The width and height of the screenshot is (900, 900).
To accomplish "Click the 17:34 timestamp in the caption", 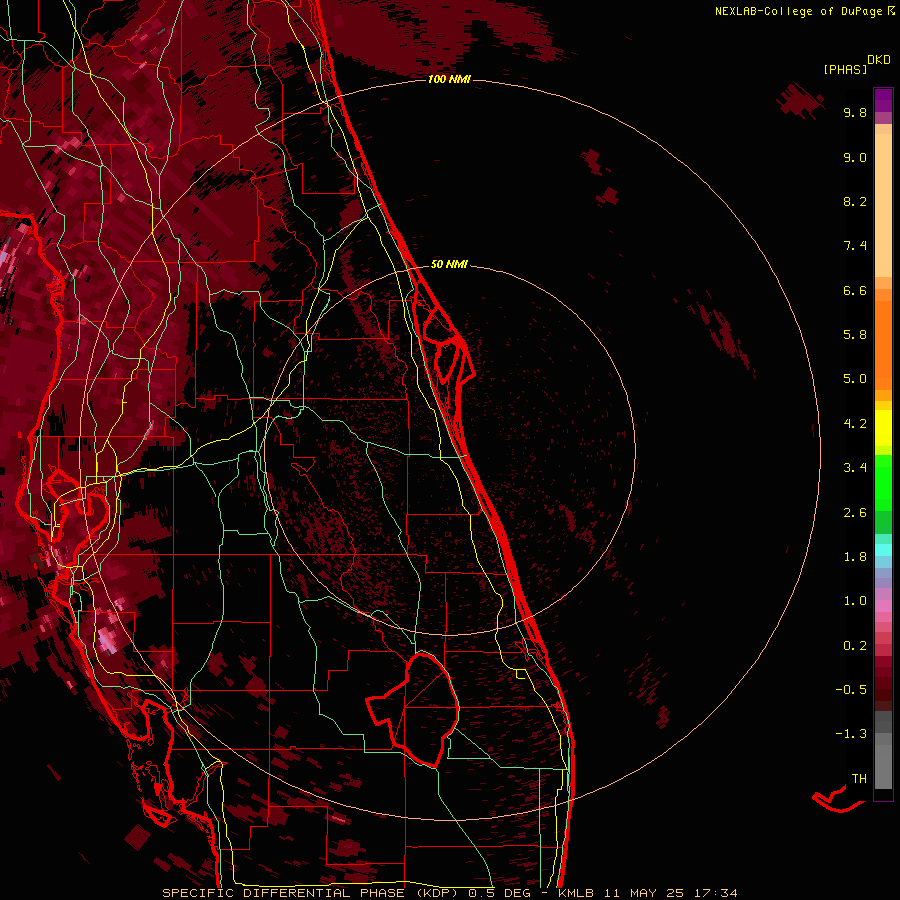I will click(717, 893).
